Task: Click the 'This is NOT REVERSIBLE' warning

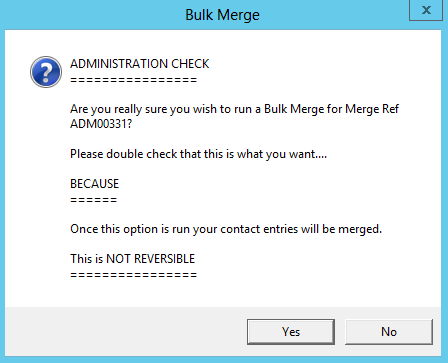Action: (x=132, y=259)
